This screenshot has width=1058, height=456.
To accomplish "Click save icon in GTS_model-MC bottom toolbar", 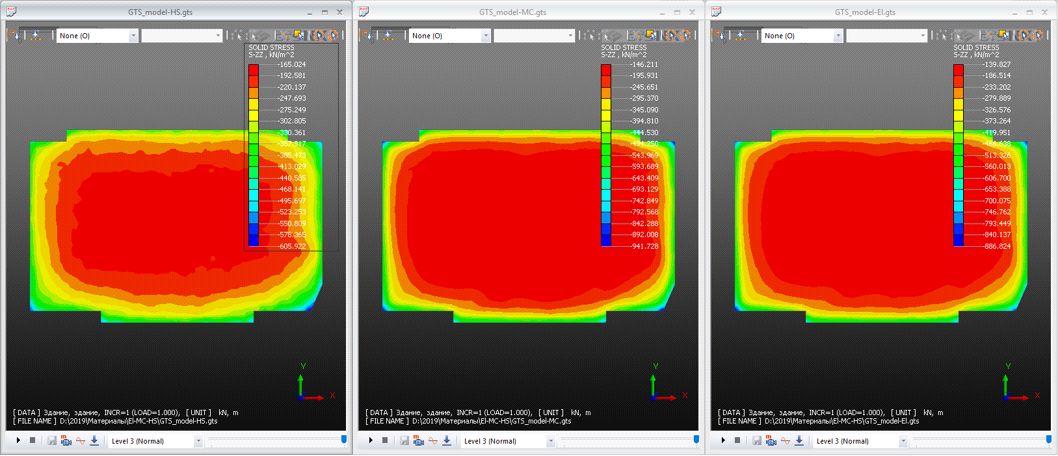I will (404, 441).
